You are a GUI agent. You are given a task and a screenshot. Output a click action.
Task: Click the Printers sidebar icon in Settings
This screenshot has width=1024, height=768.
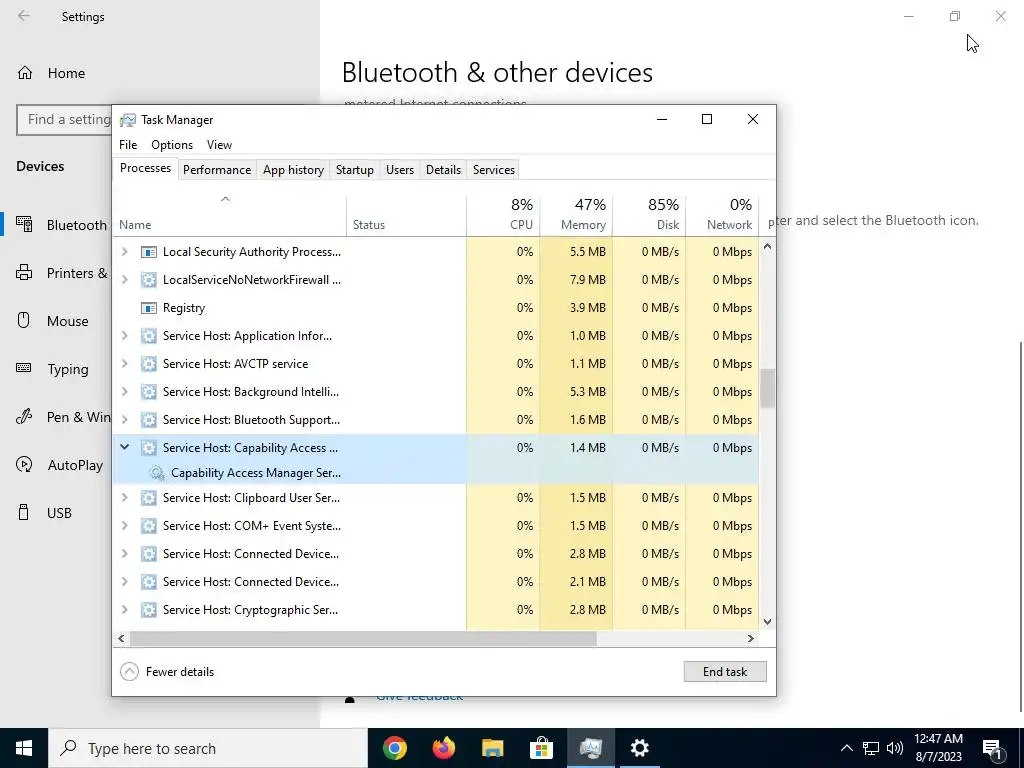point(24,273)
